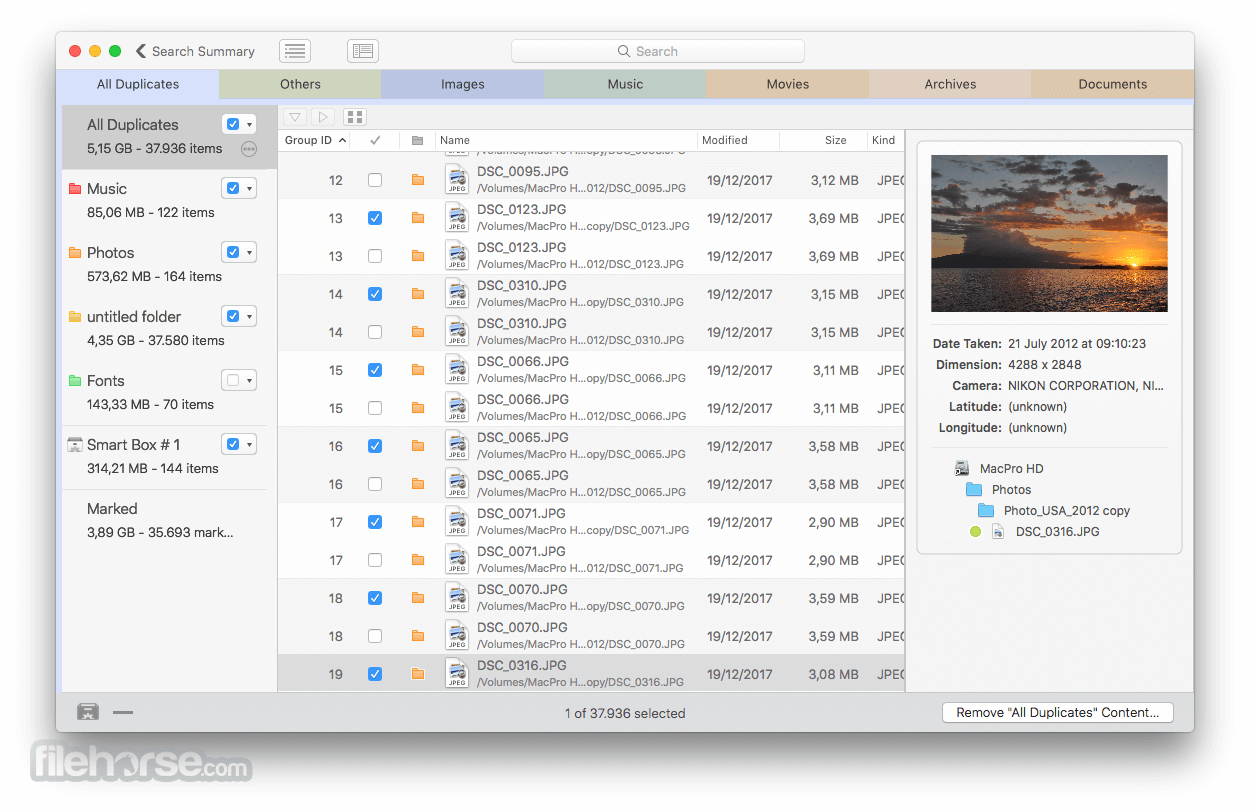Open dropdown arrow beside Photos checkbox
Viewport: 1250px width, 812px height.
249,252
